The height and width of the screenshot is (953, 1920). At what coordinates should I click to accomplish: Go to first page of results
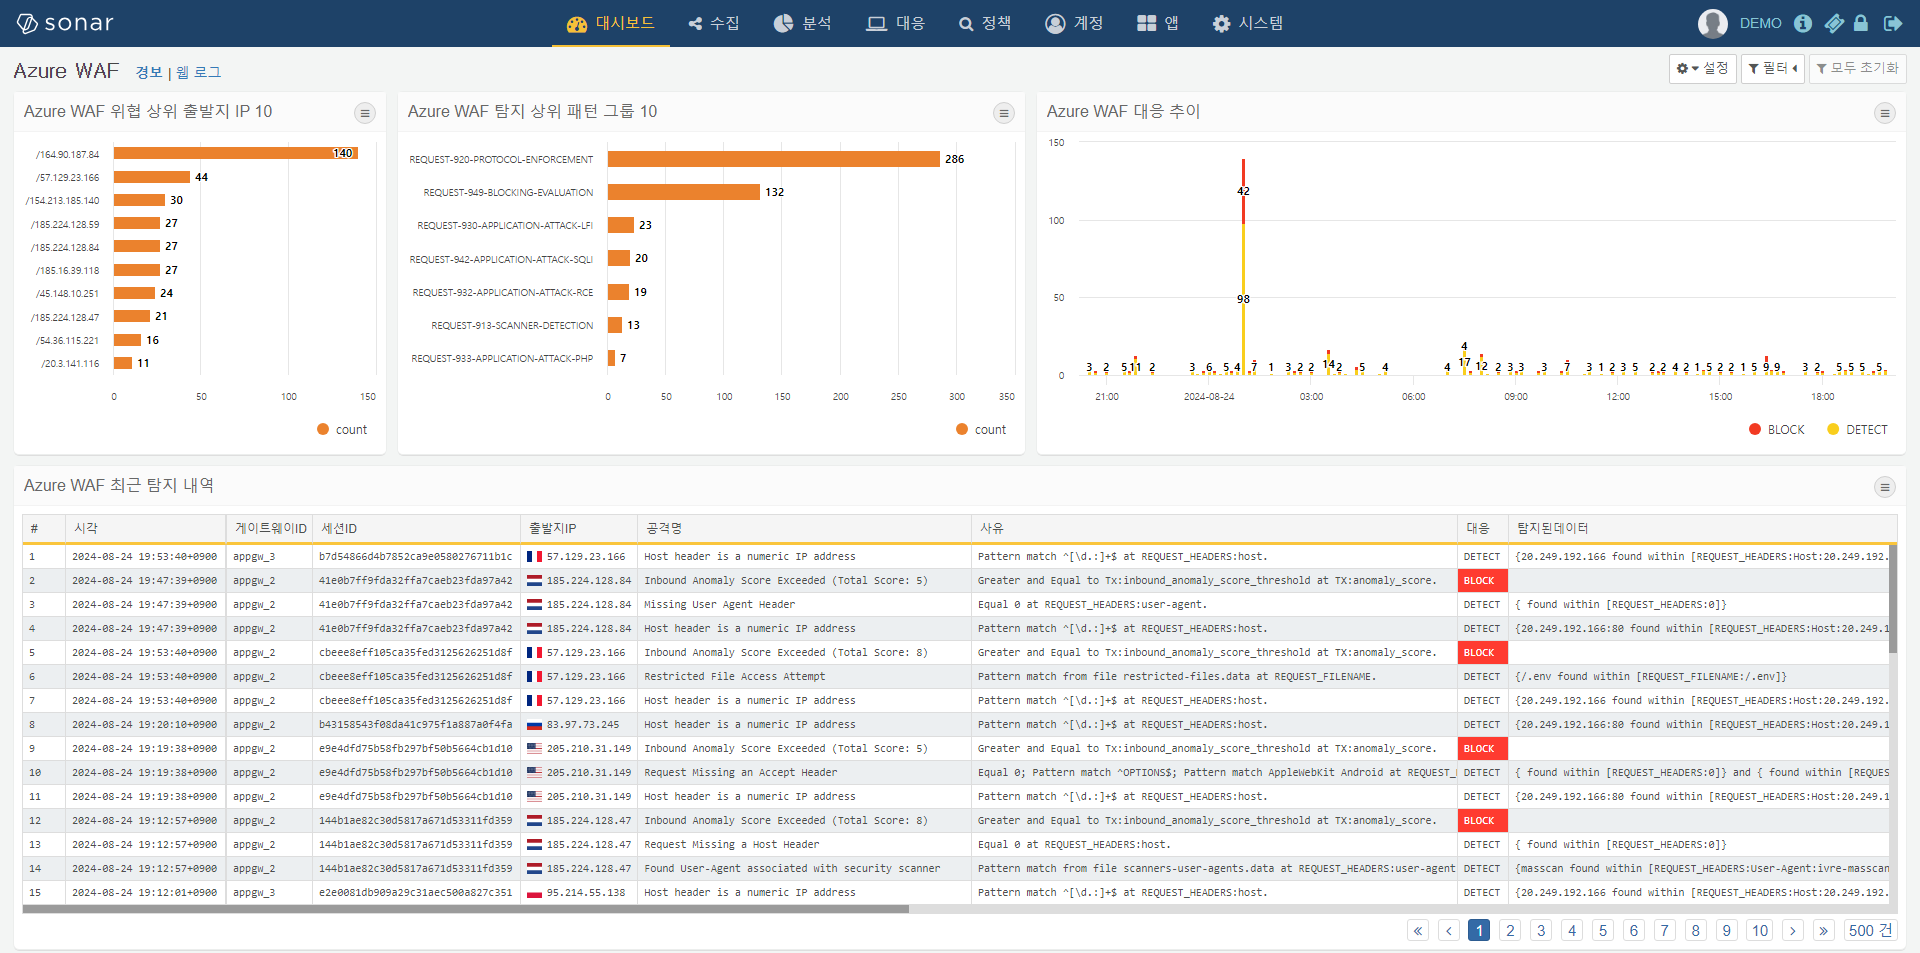click(x=1418, y=930)
